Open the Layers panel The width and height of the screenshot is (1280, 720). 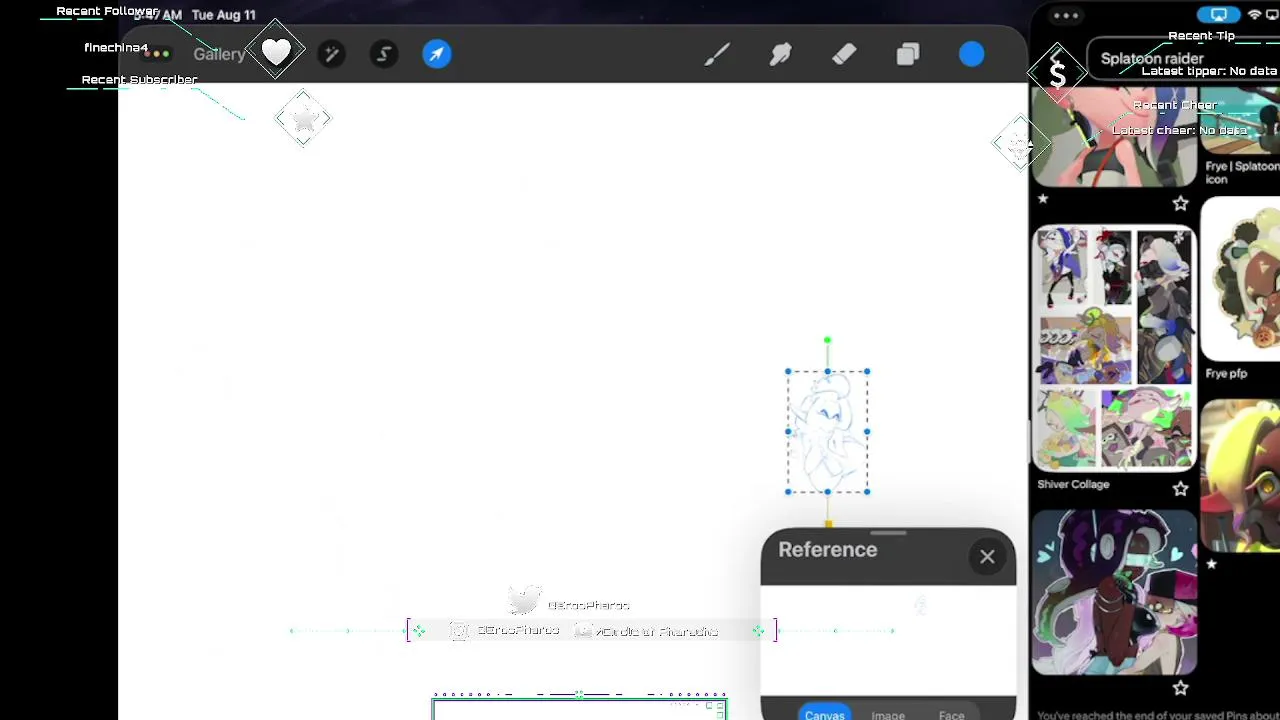point(908,54)
